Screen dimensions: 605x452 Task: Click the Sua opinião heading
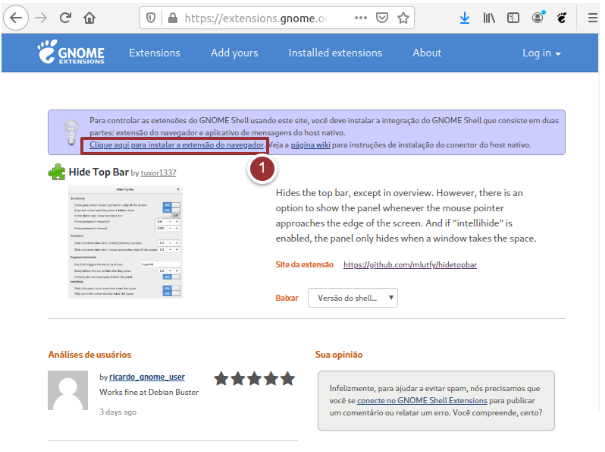[339, 355]
